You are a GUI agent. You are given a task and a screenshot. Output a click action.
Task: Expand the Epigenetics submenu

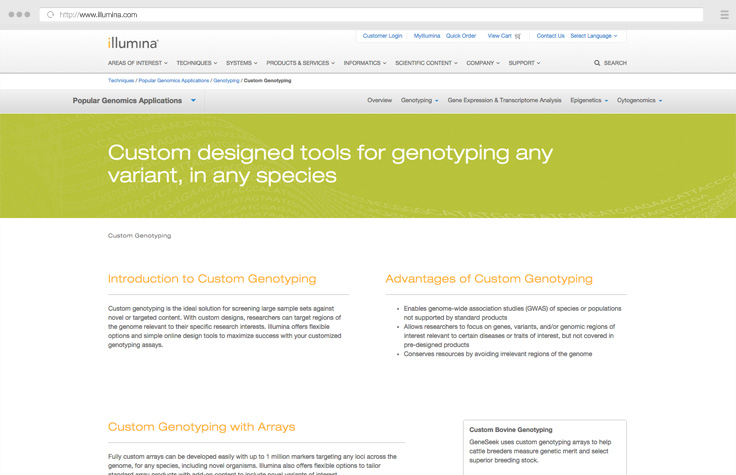click(x=588, y=101)
